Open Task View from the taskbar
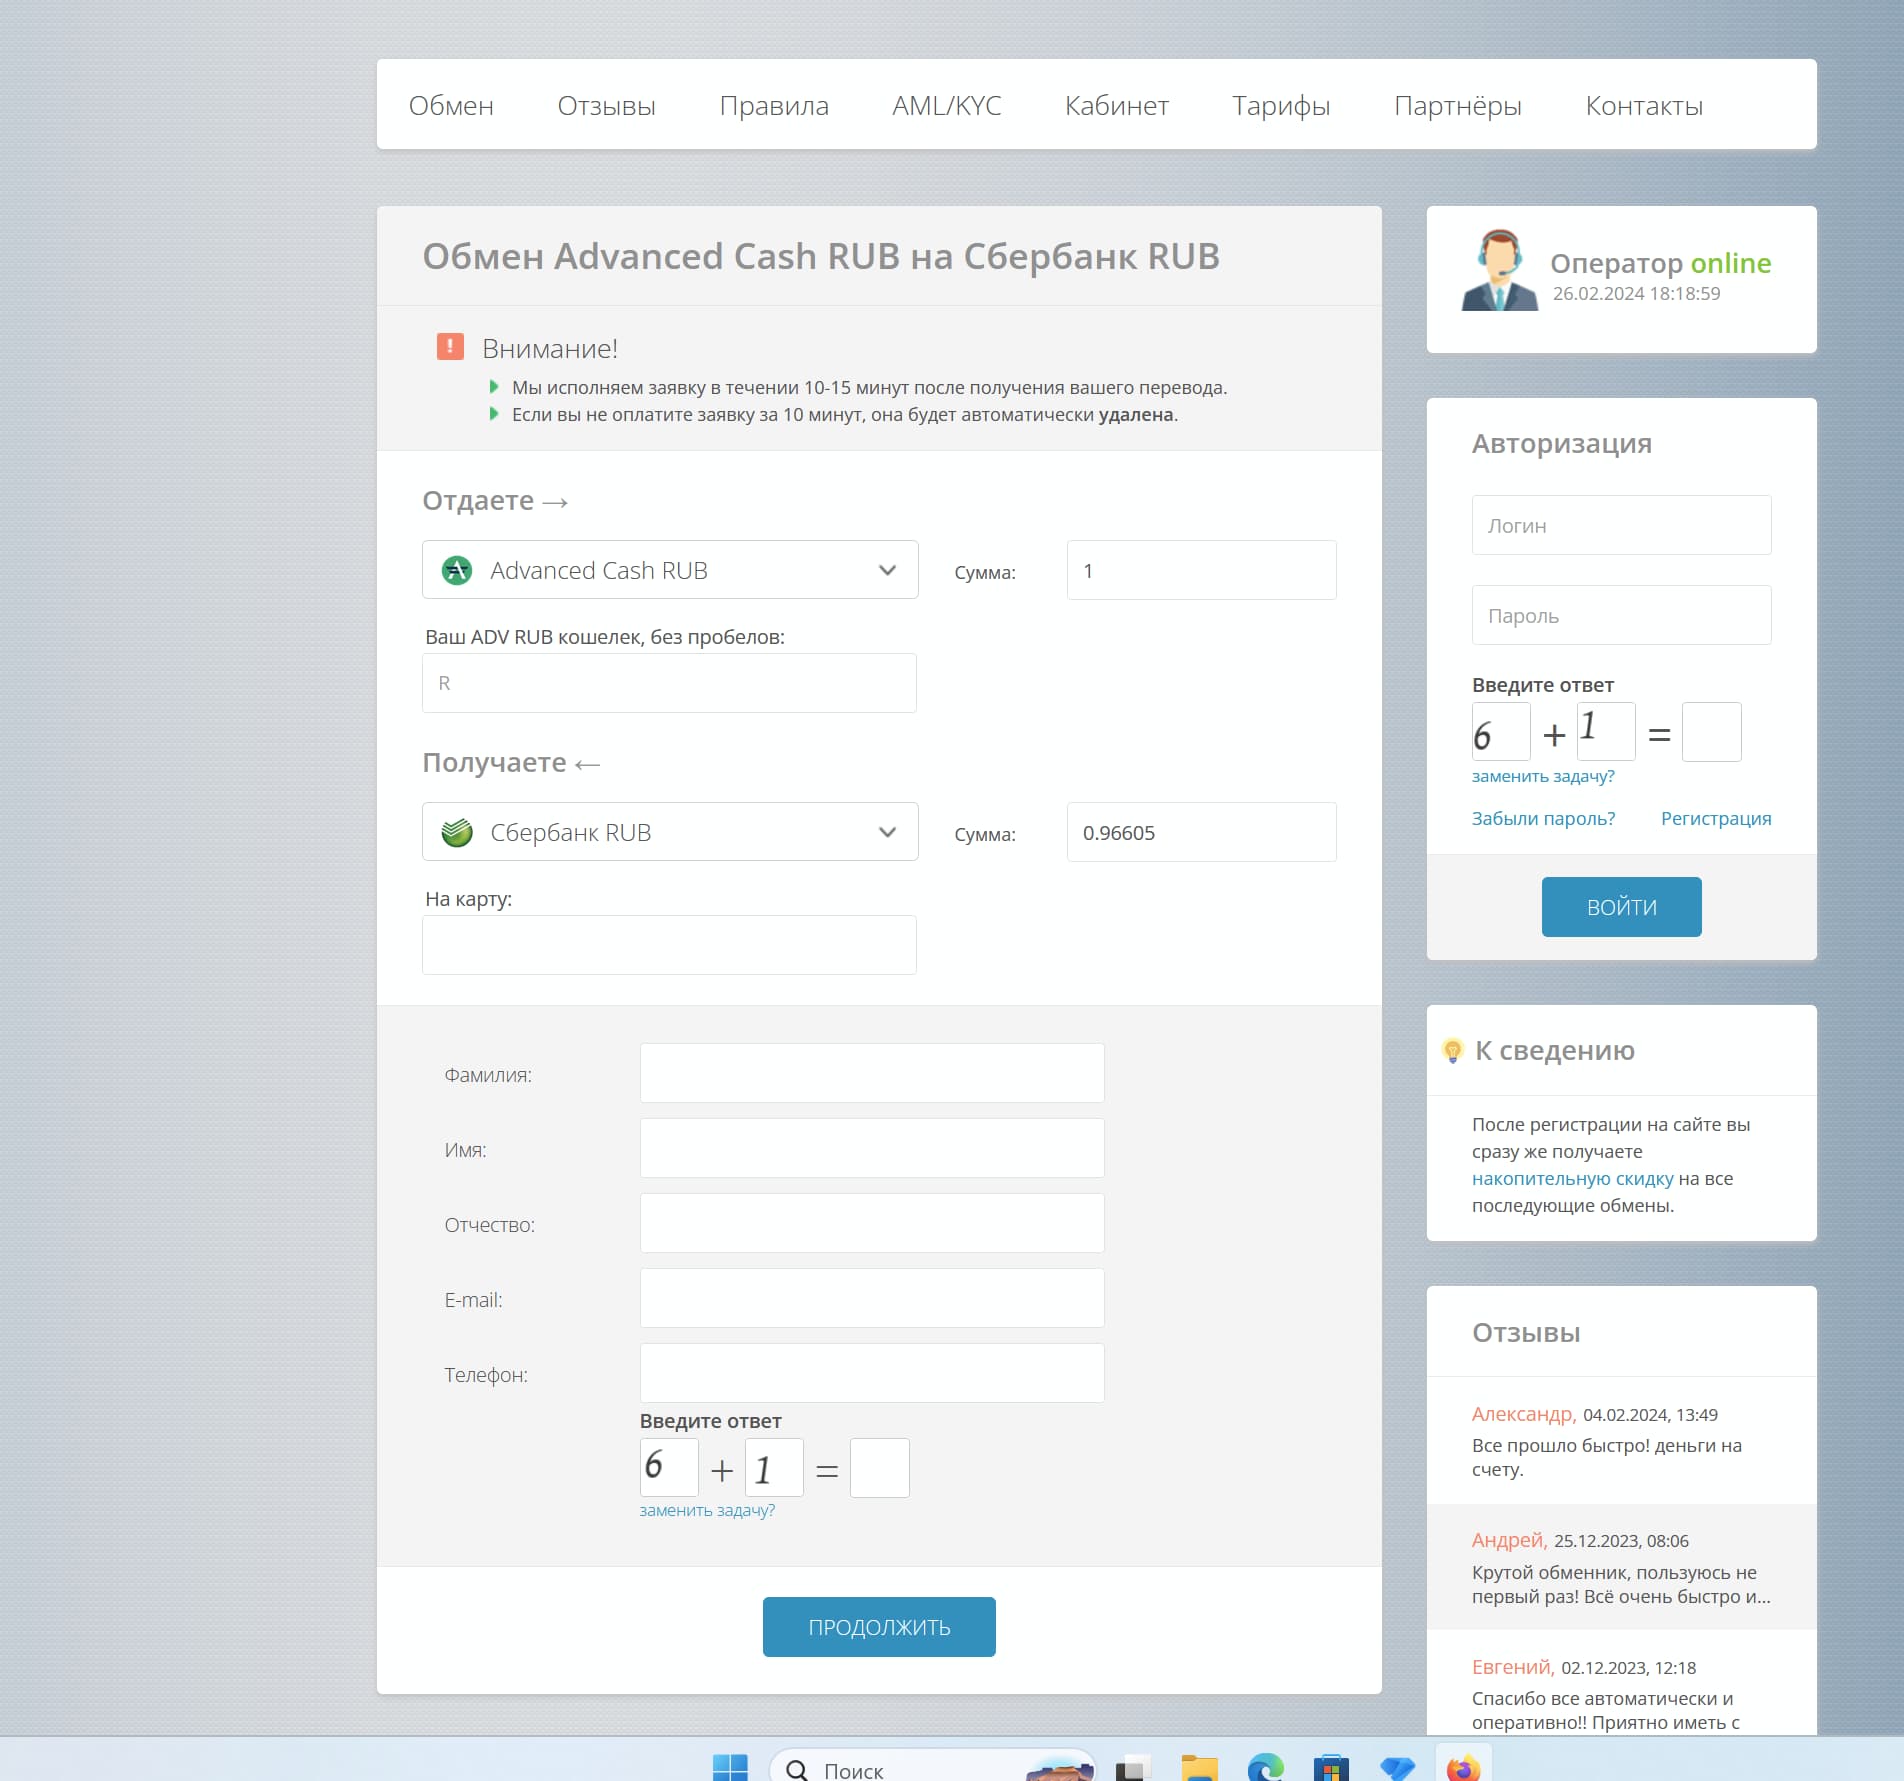This screenshot has width=1904, height=1781. pos(1133,1769)
